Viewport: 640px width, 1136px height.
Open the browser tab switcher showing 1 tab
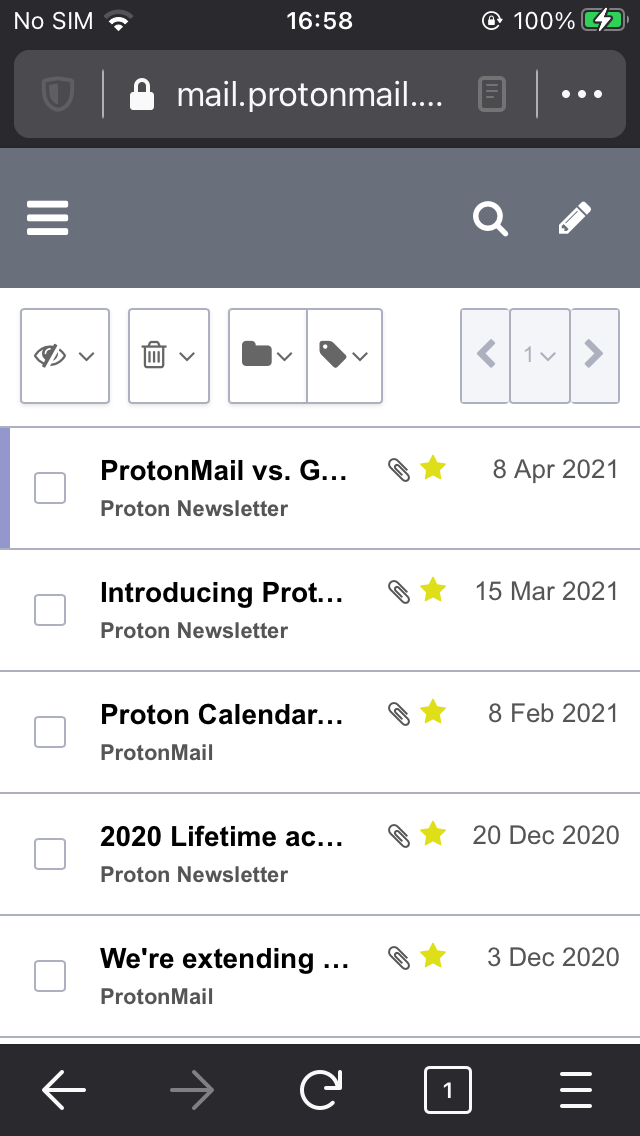point(448,1090)
